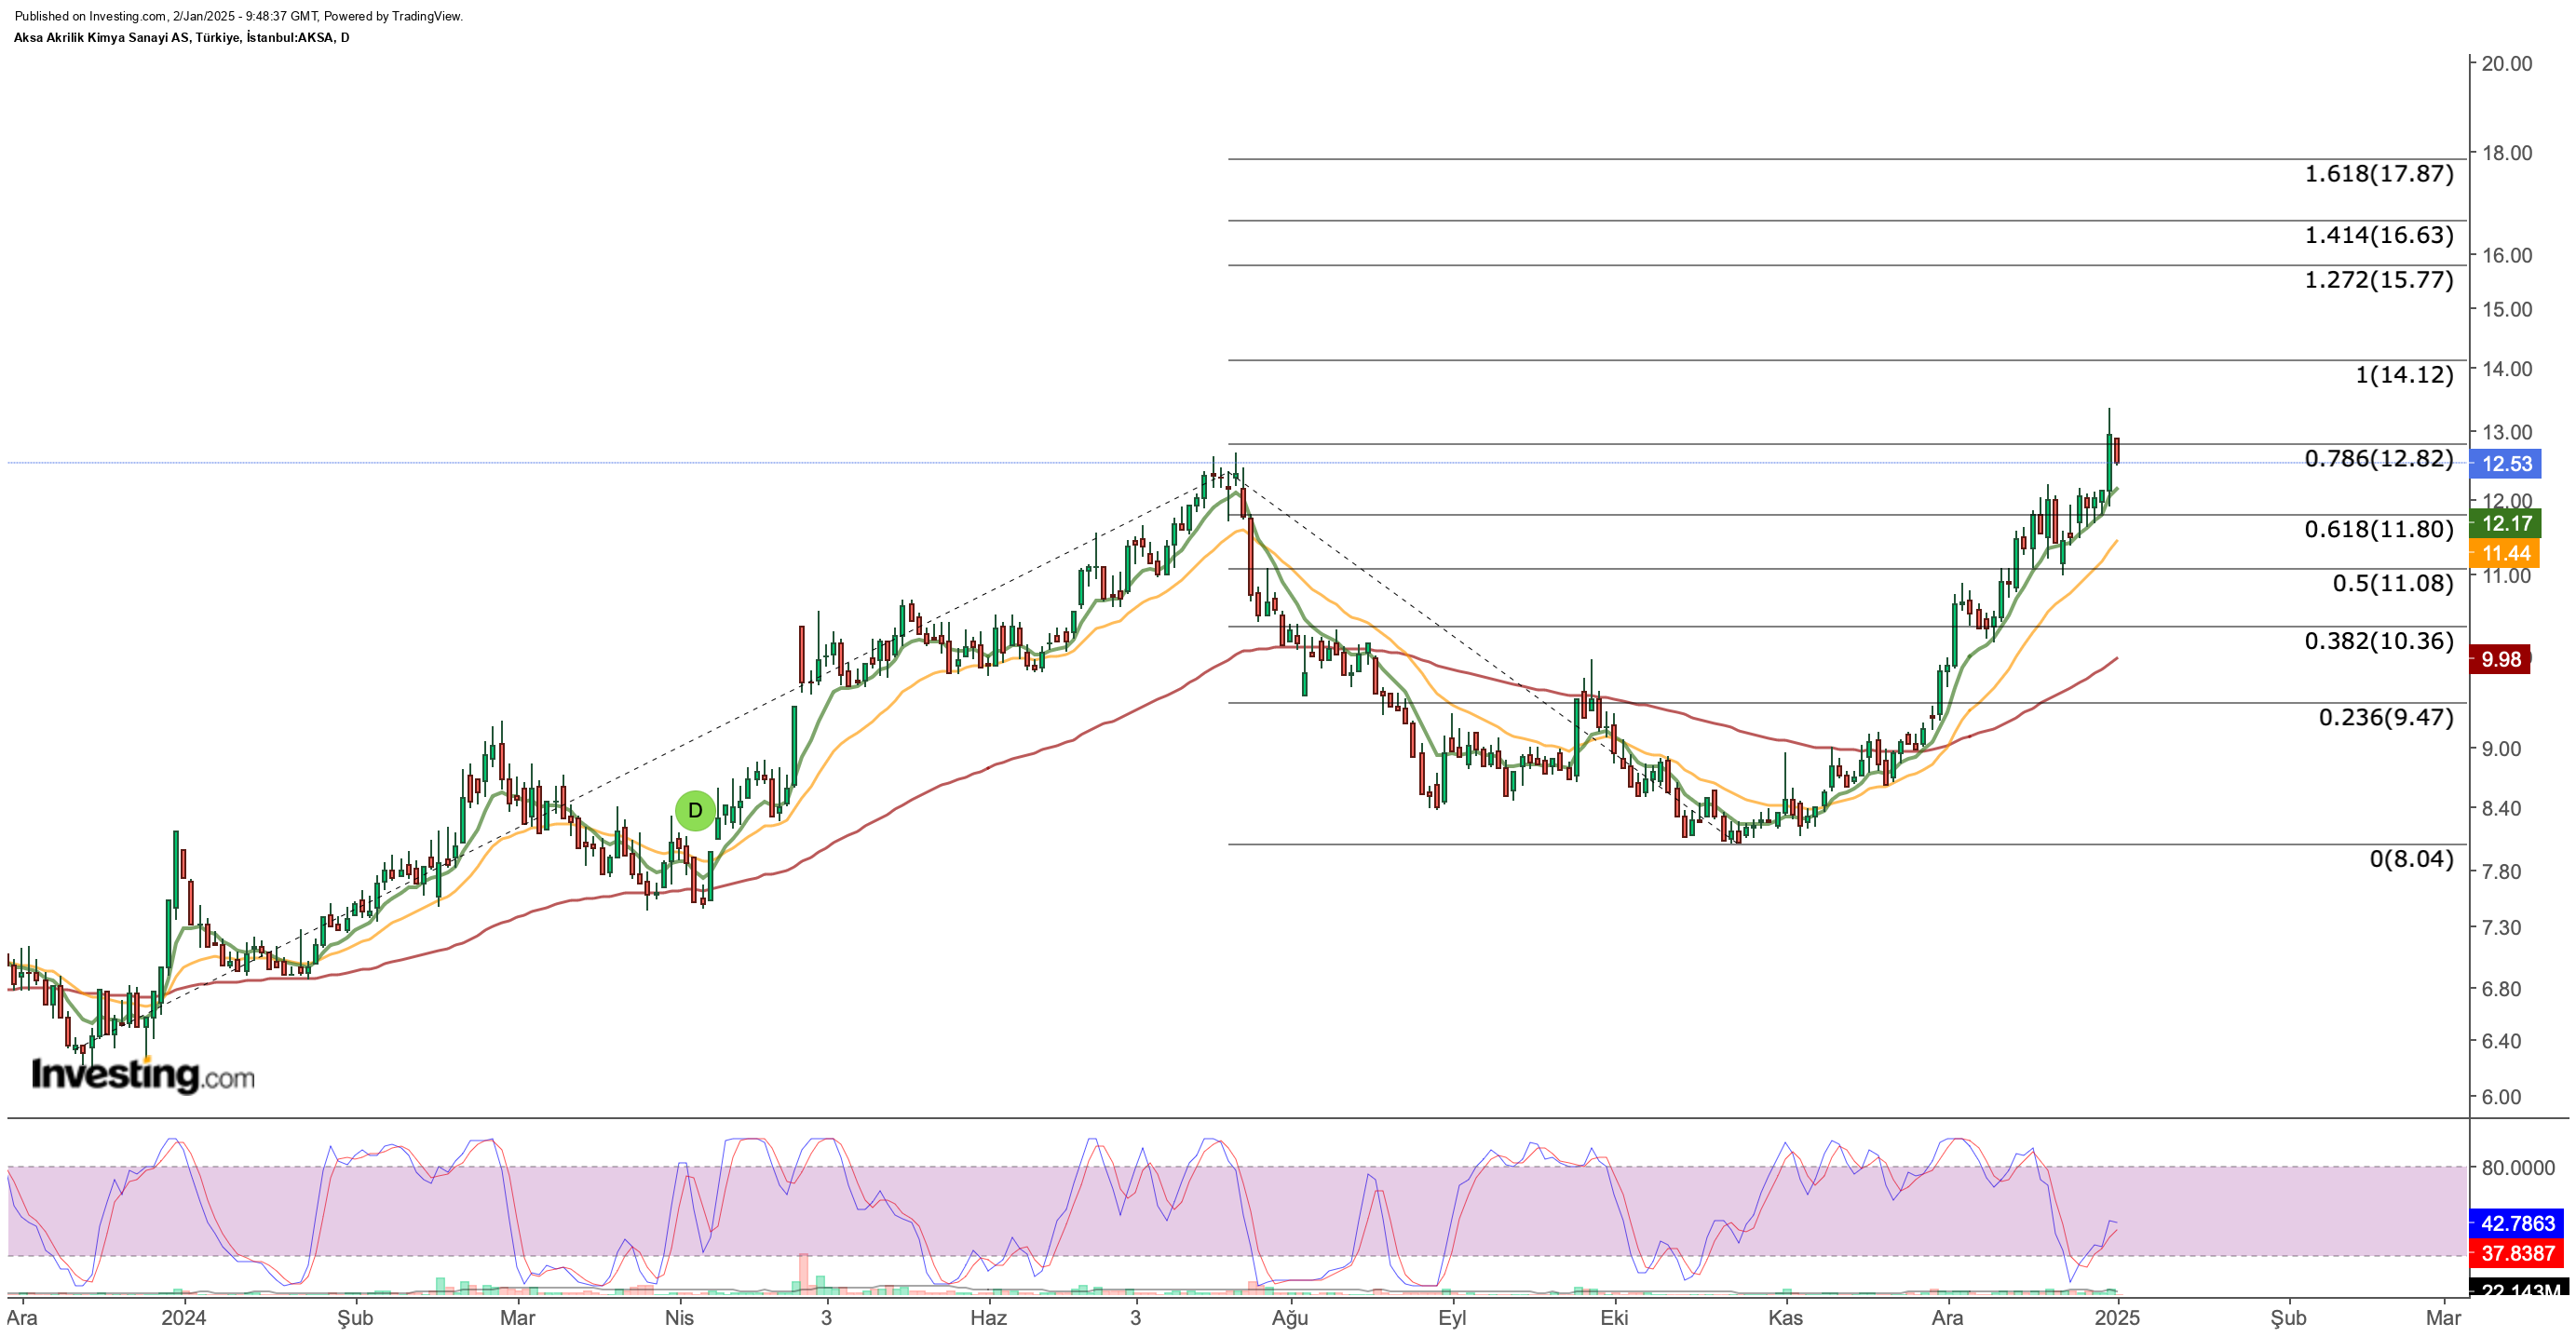2576x1337 pixels.
Task: Click the 6.40 price axis label
Action: pyautogui.click(x=2501, y=1042)
